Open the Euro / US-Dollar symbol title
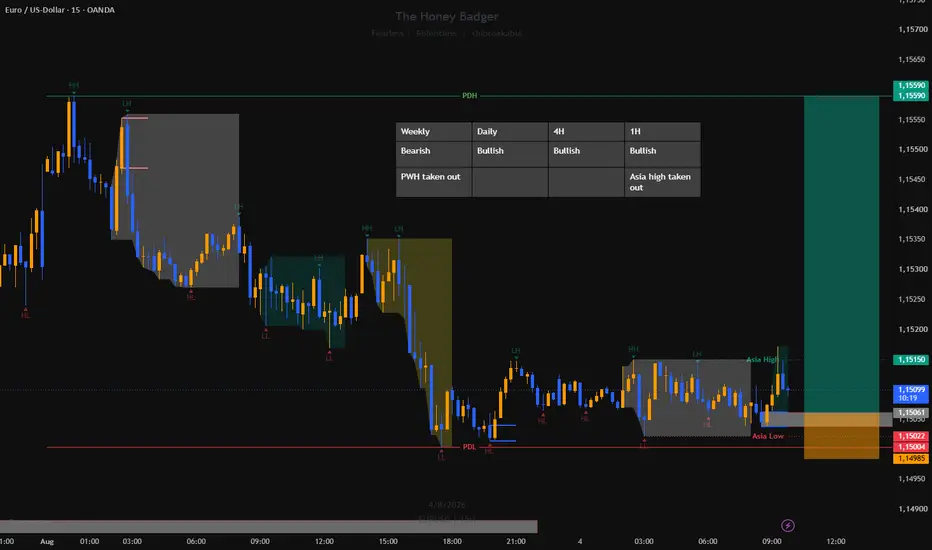The image size is (932, 550). pos(60,10)
